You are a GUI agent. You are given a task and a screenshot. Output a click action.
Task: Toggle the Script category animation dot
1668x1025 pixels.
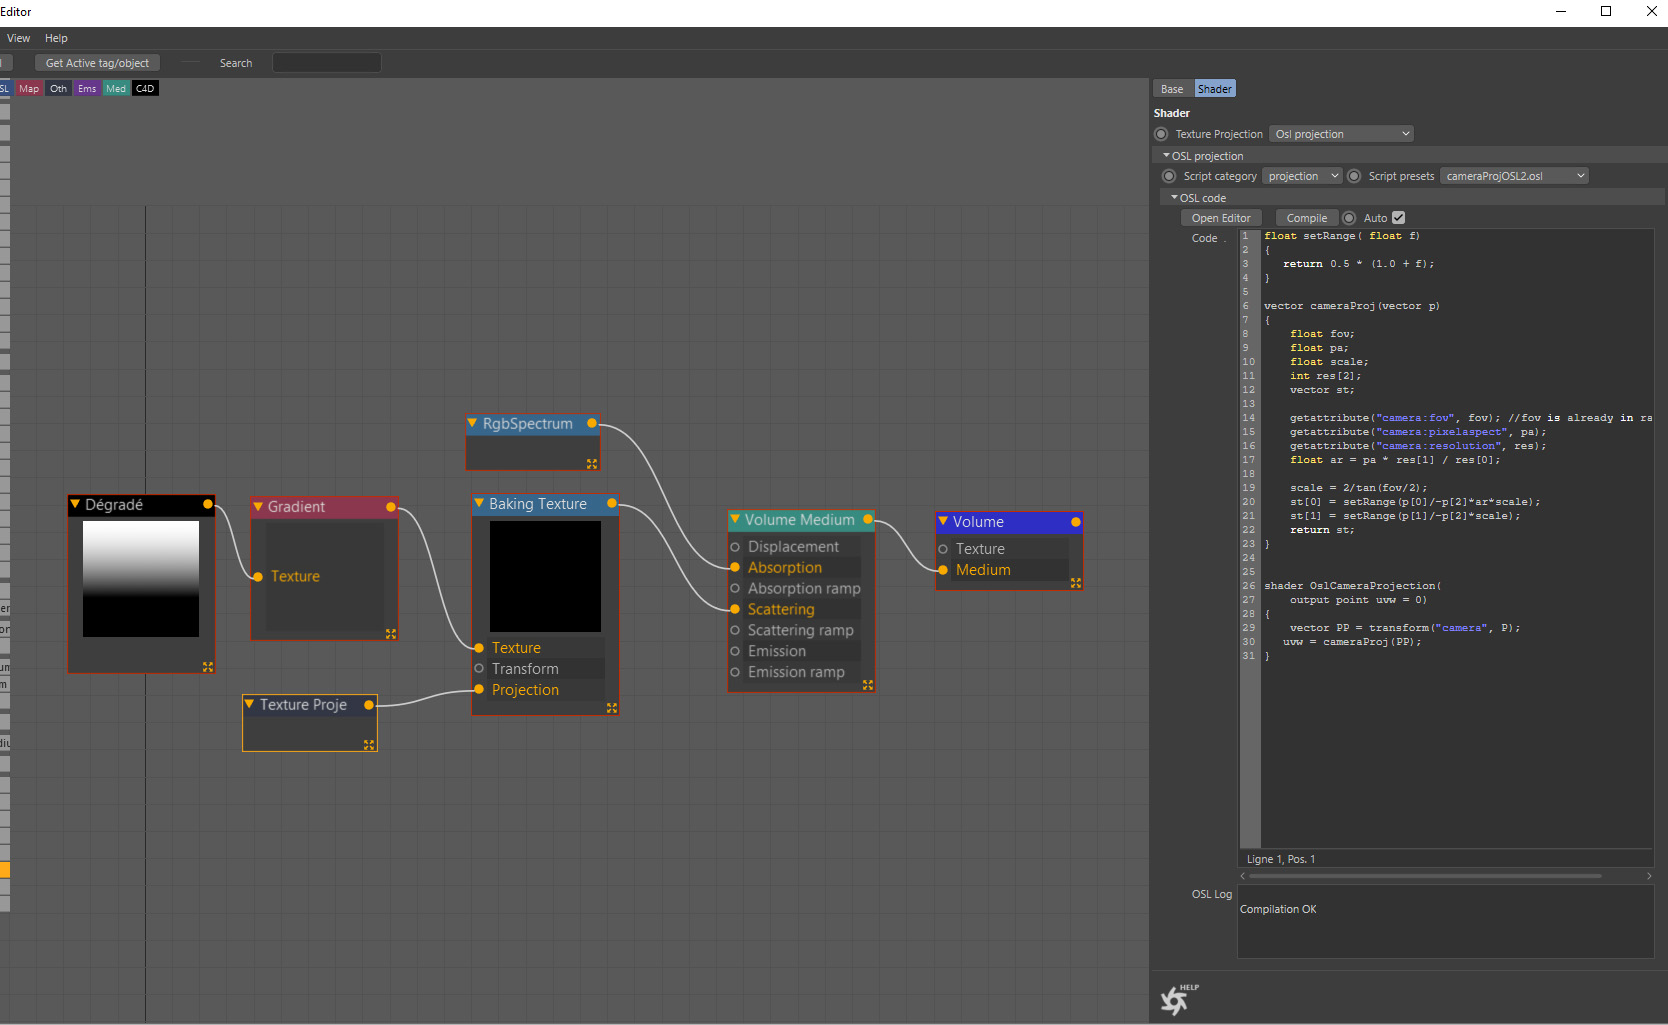pyautogui.click(x=1169, y=176)
